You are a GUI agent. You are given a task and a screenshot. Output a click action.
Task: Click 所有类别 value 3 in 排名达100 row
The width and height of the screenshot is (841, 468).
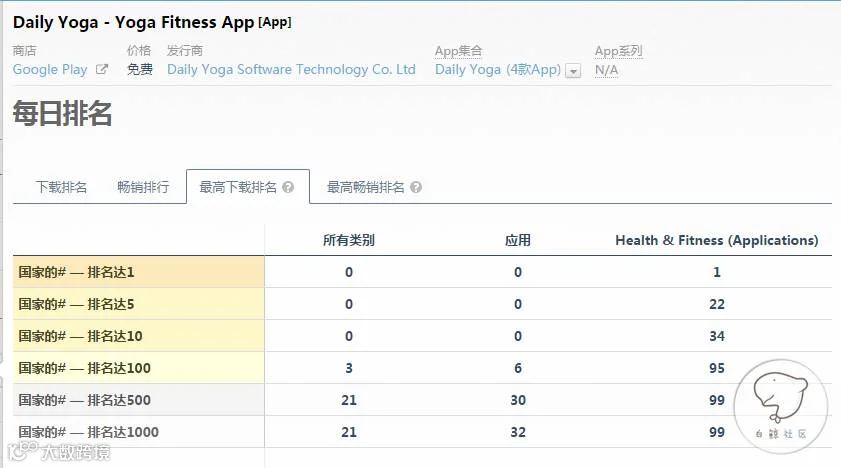[349, 368]
